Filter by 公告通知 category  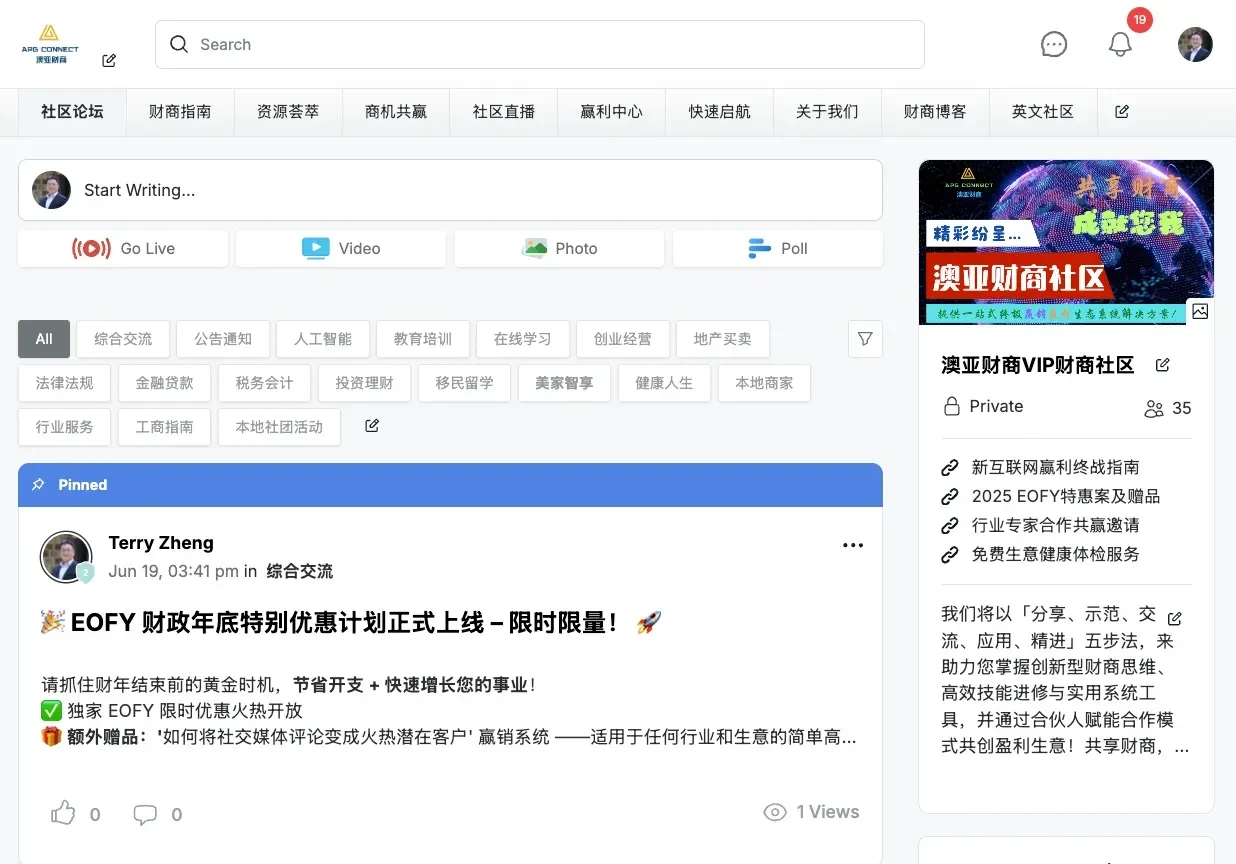(223, 339)
